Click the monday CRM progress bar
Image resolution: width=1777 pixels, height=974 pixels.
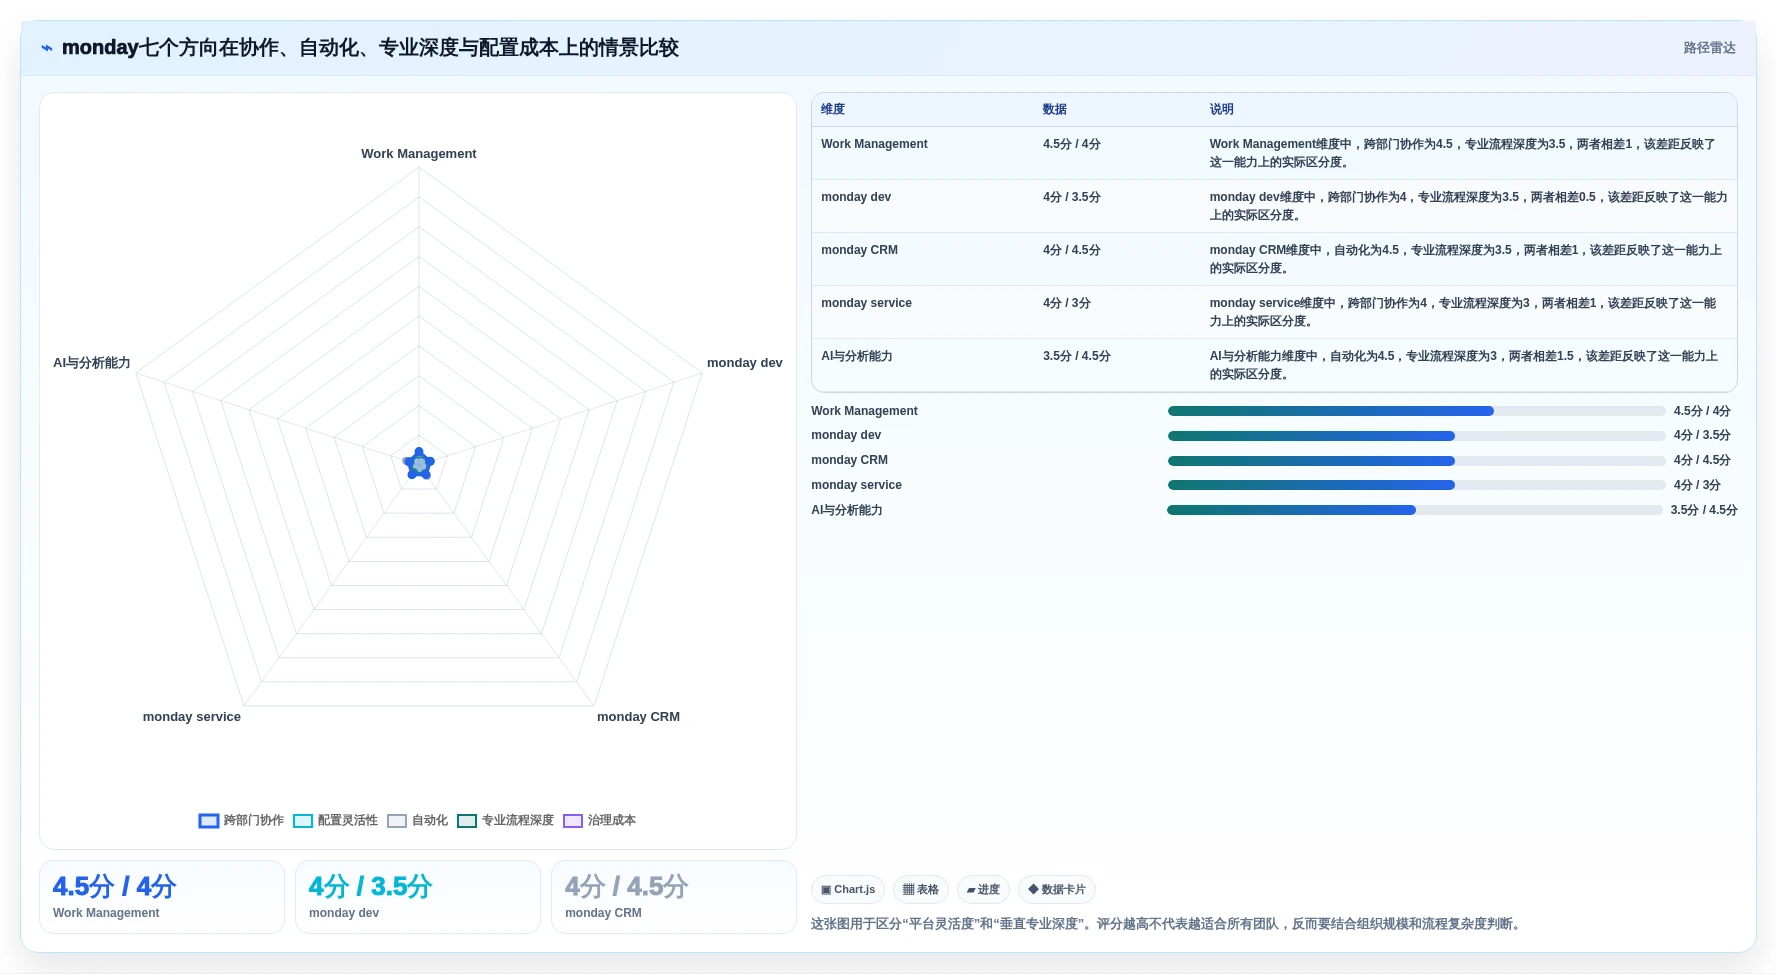click(x=1417, y=461)
